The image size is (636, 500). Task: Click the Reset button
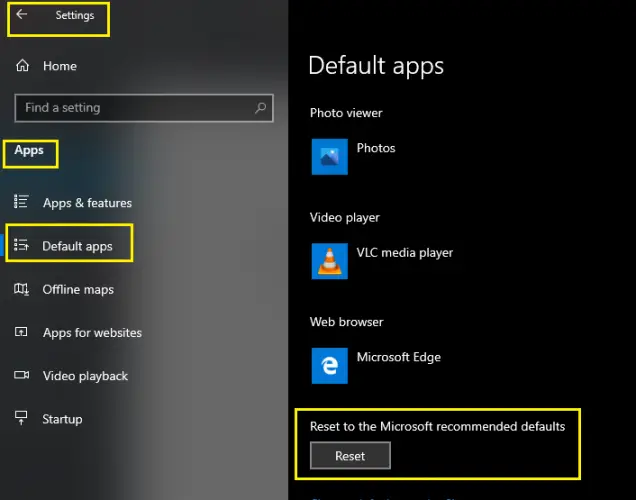pyautogui.click(x=350, y=456)
